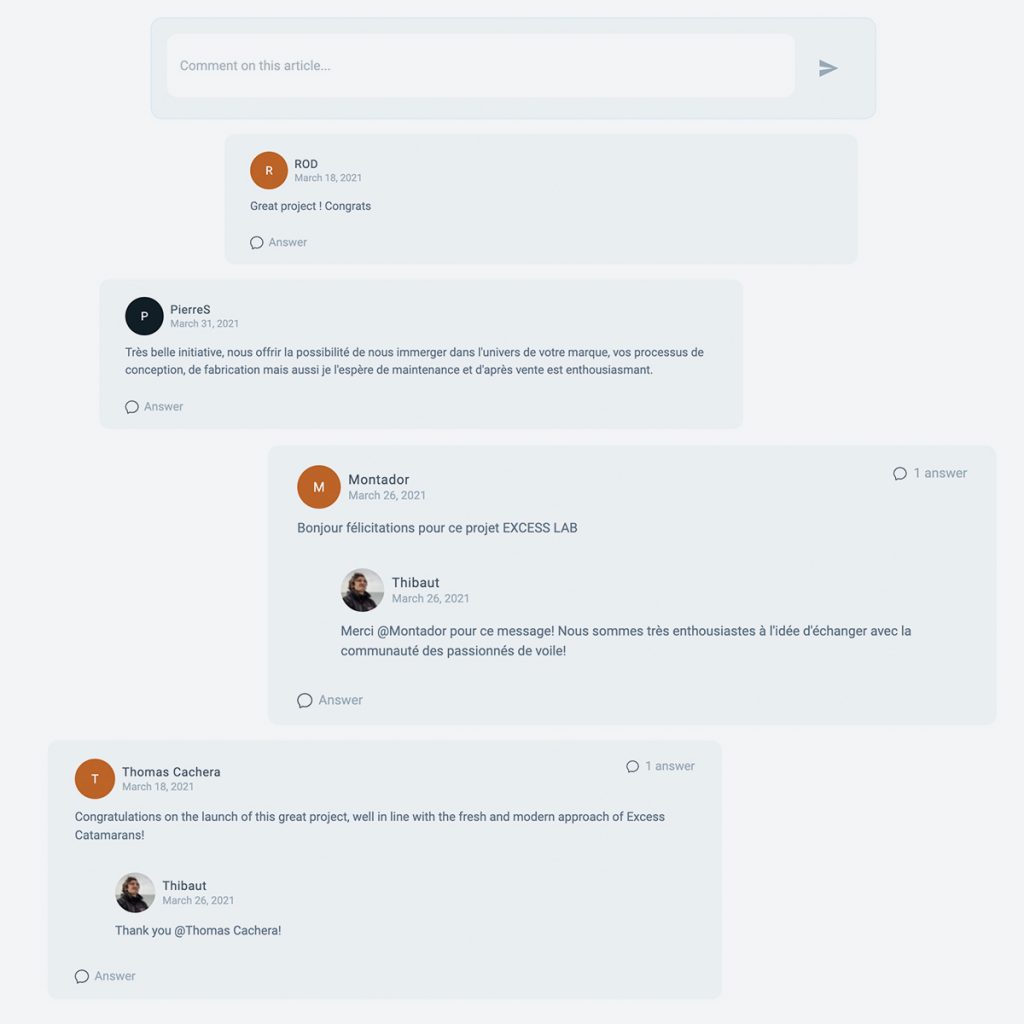This screenshot has height=1024, width=1024.
Task: Open the Montador username link
Action: pos(378,480)
